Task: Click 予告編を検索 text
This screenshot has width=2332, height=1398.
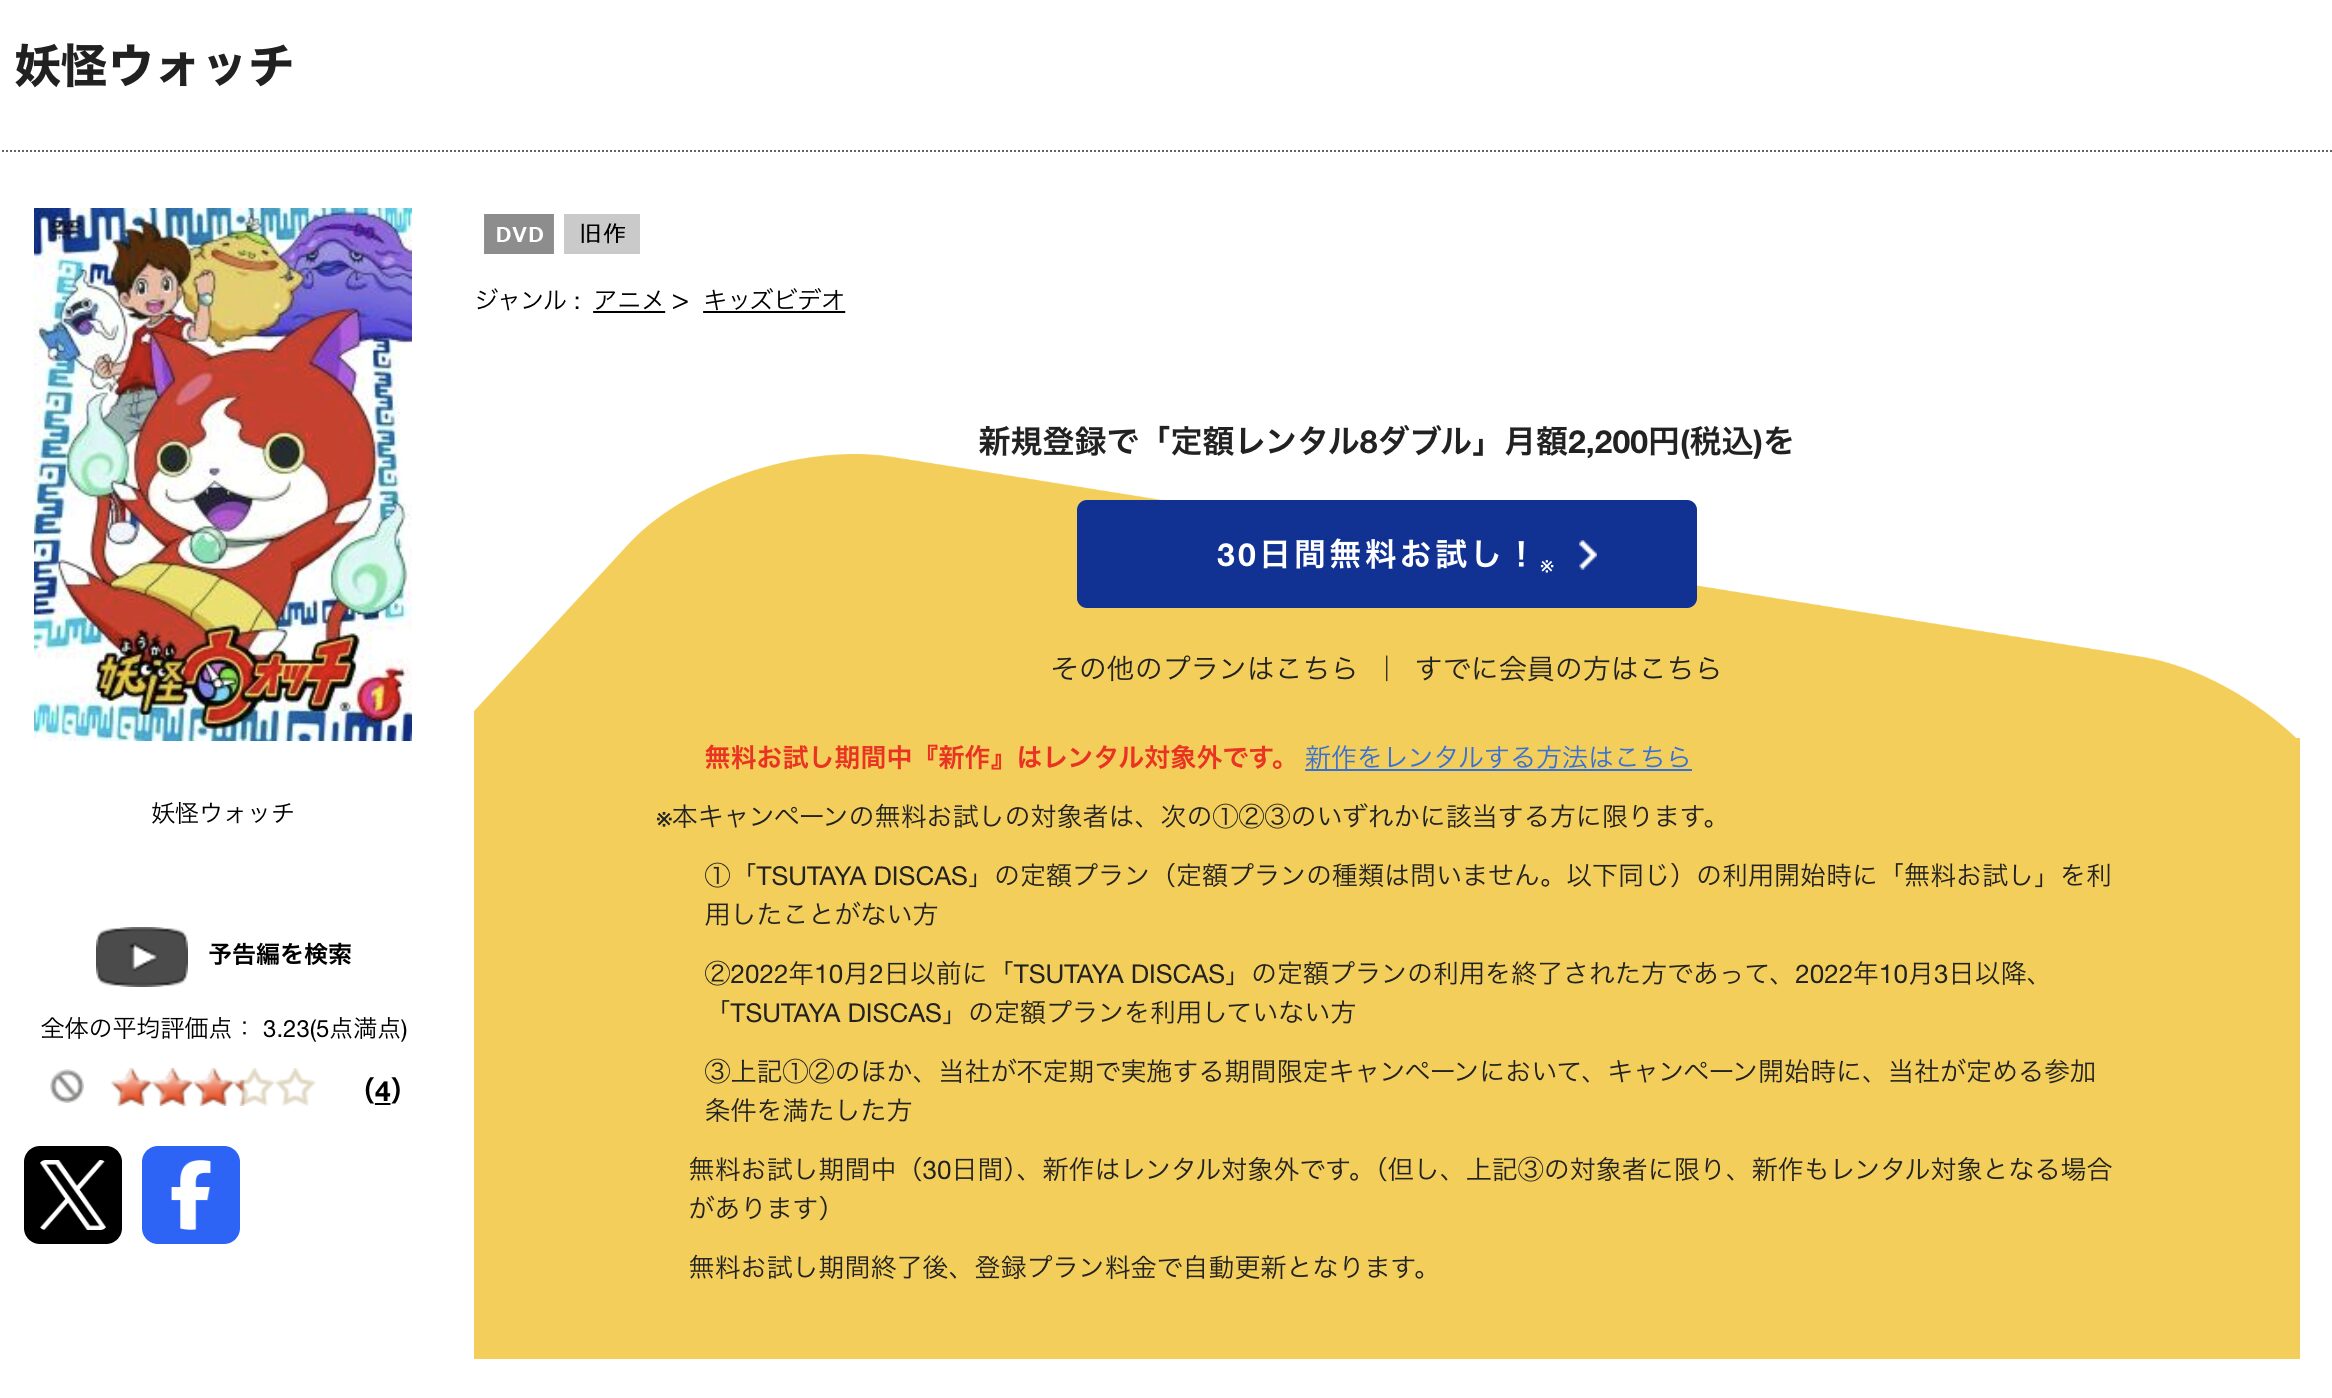Action: pyautogui.click(x=280, y=954)
